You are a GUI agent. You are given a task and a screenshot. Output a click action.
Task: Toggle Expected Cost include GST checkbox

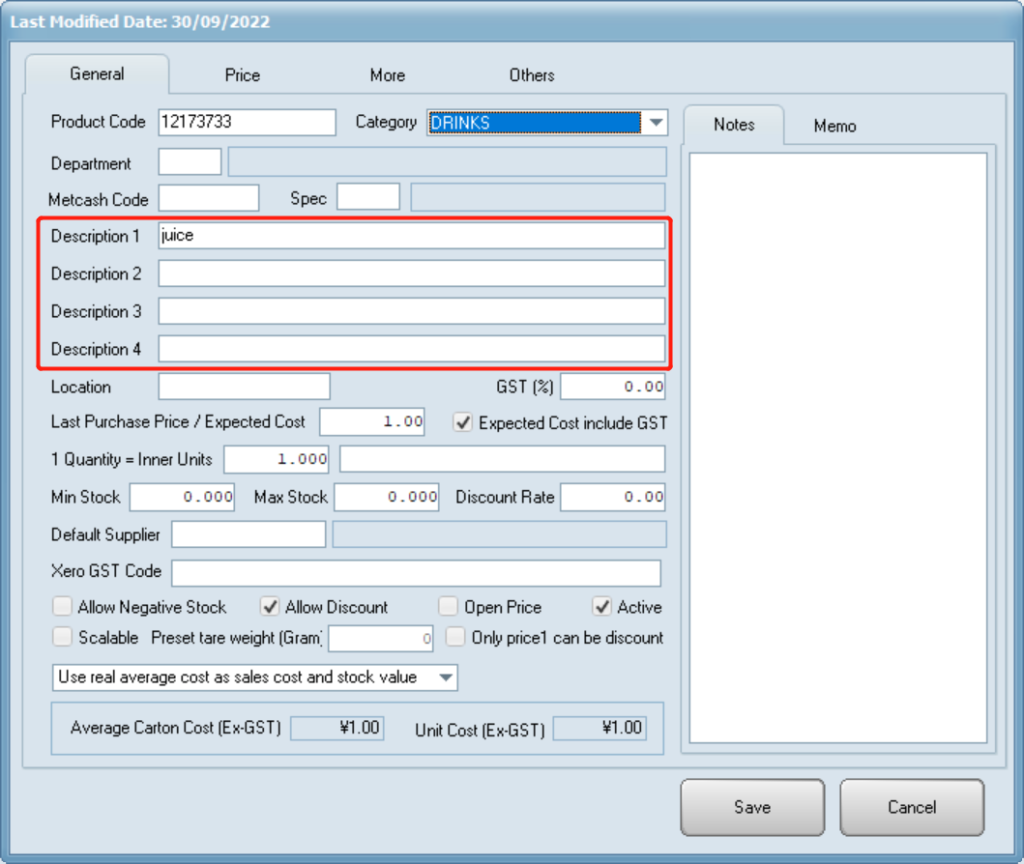click(x=463, y=423)
